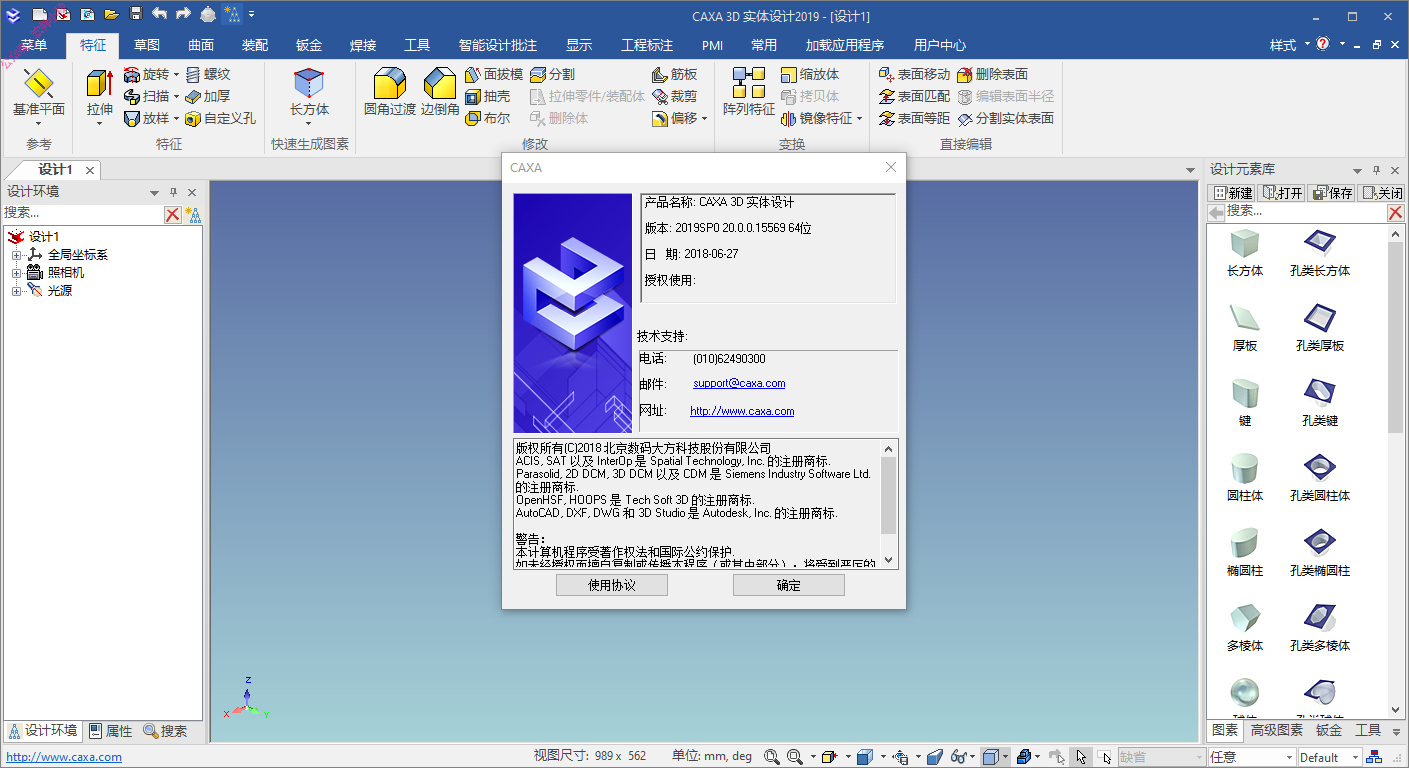The image size is (1409, 768).
Task: Click the 确定 button in CAXA dialog
Action: 789,585
